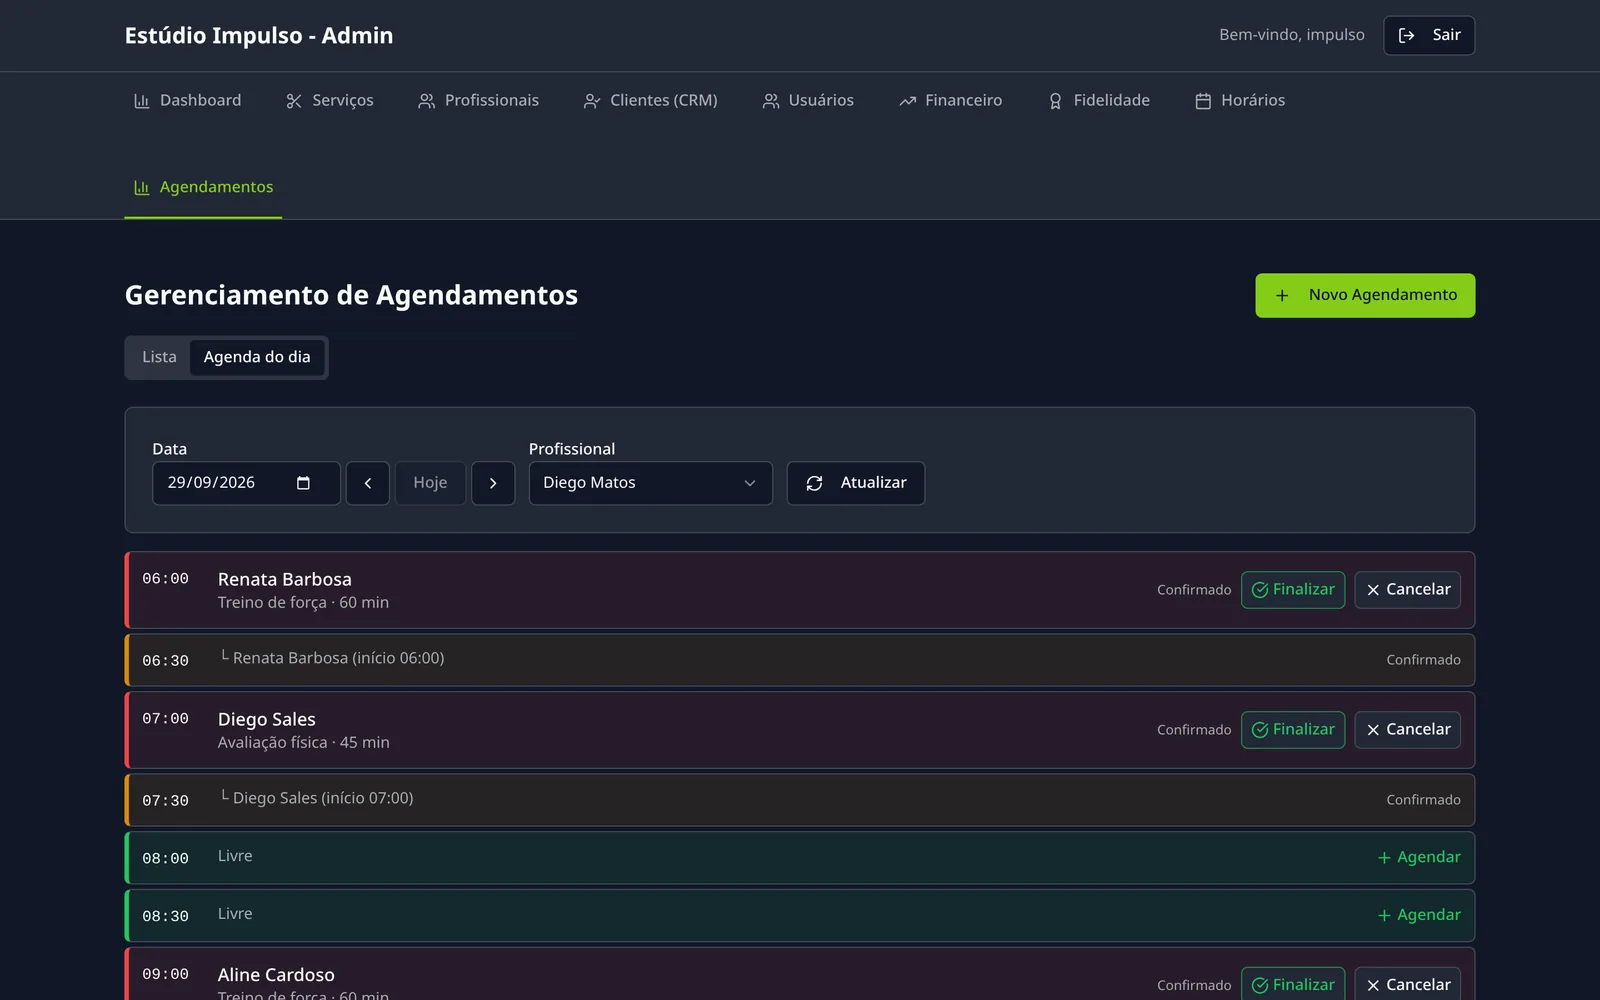The width and height of the screenshot is (1600, 1000).
Task: Click Estúdio Impulso - Admin title
Action: click(259, 36)
